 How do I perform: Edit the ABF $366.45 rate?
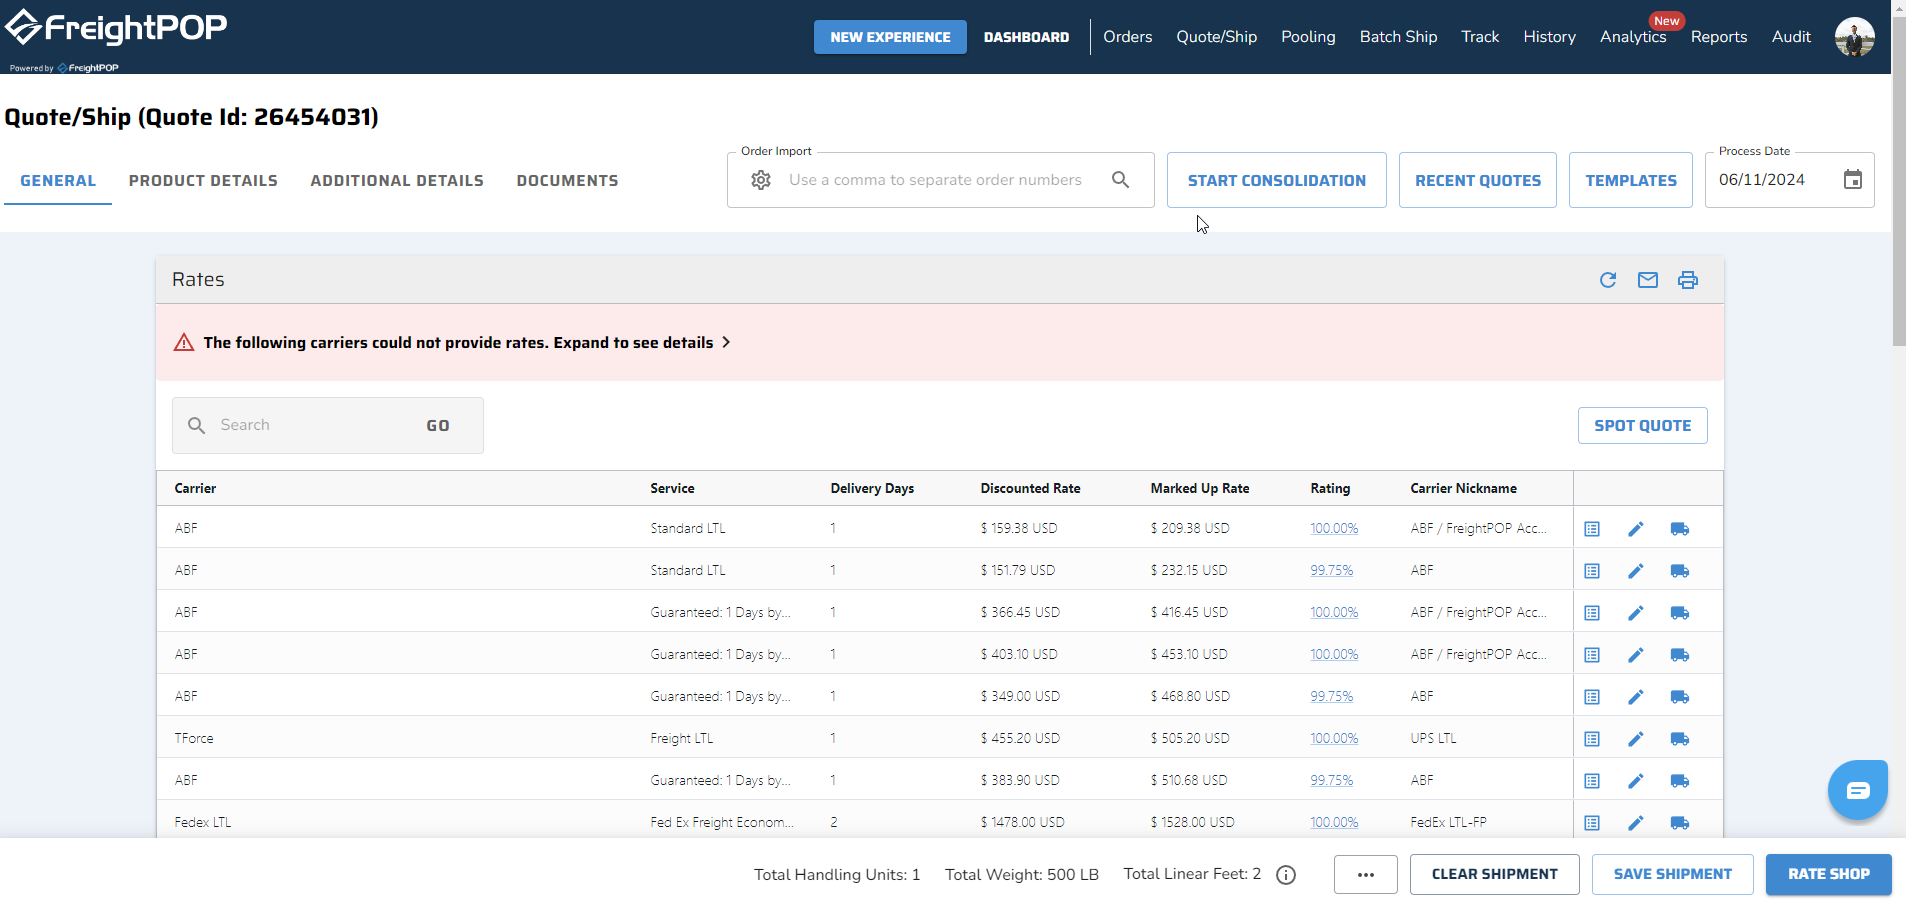click(x=1636, y=613)
